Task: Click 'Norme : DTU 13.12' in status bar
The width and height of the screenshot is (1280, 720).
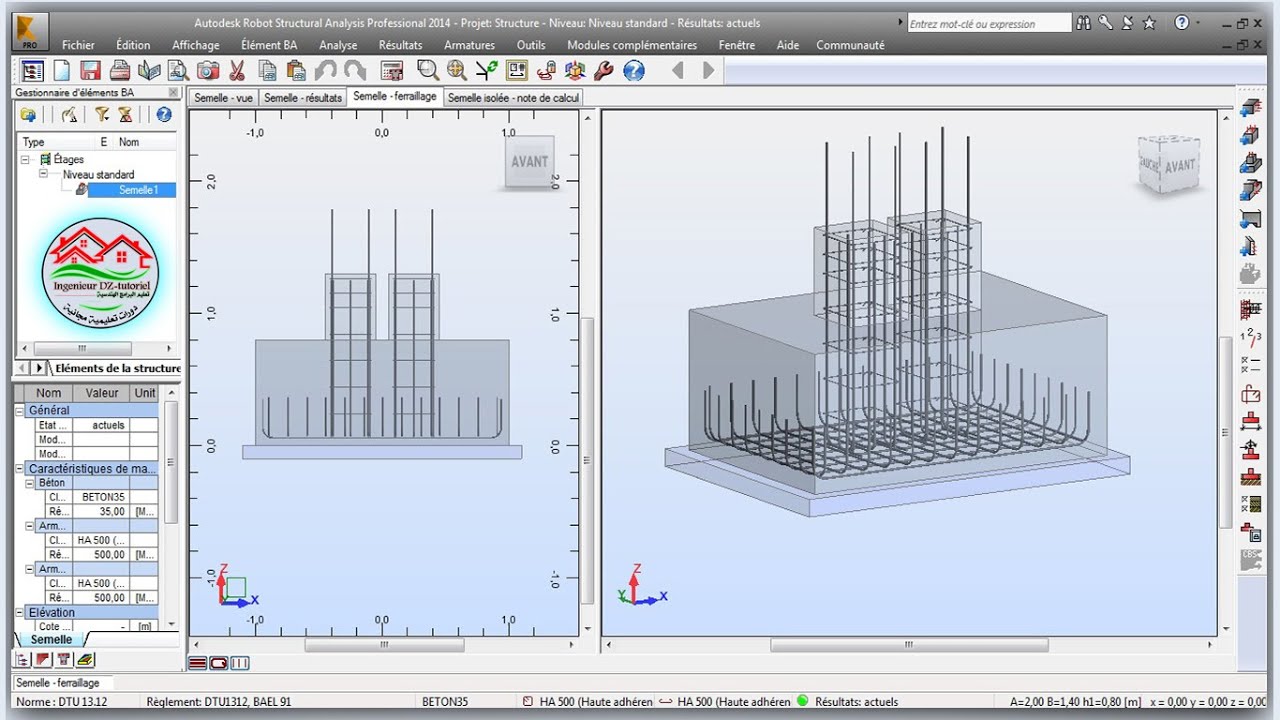Action: [62, 702]
